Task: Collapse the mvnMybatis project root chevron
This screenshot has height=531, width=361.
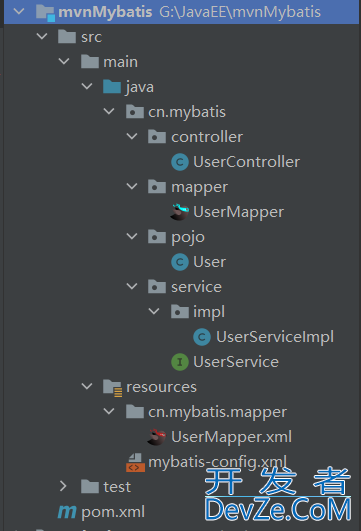Action: [19, 12]
